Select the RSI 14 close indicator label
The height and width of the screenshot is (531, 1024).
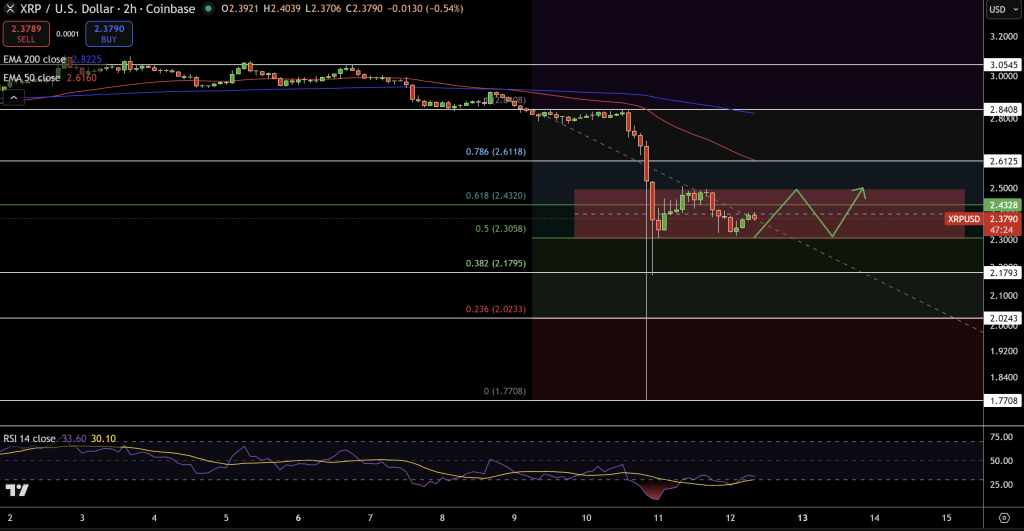(x=29, y=437)
